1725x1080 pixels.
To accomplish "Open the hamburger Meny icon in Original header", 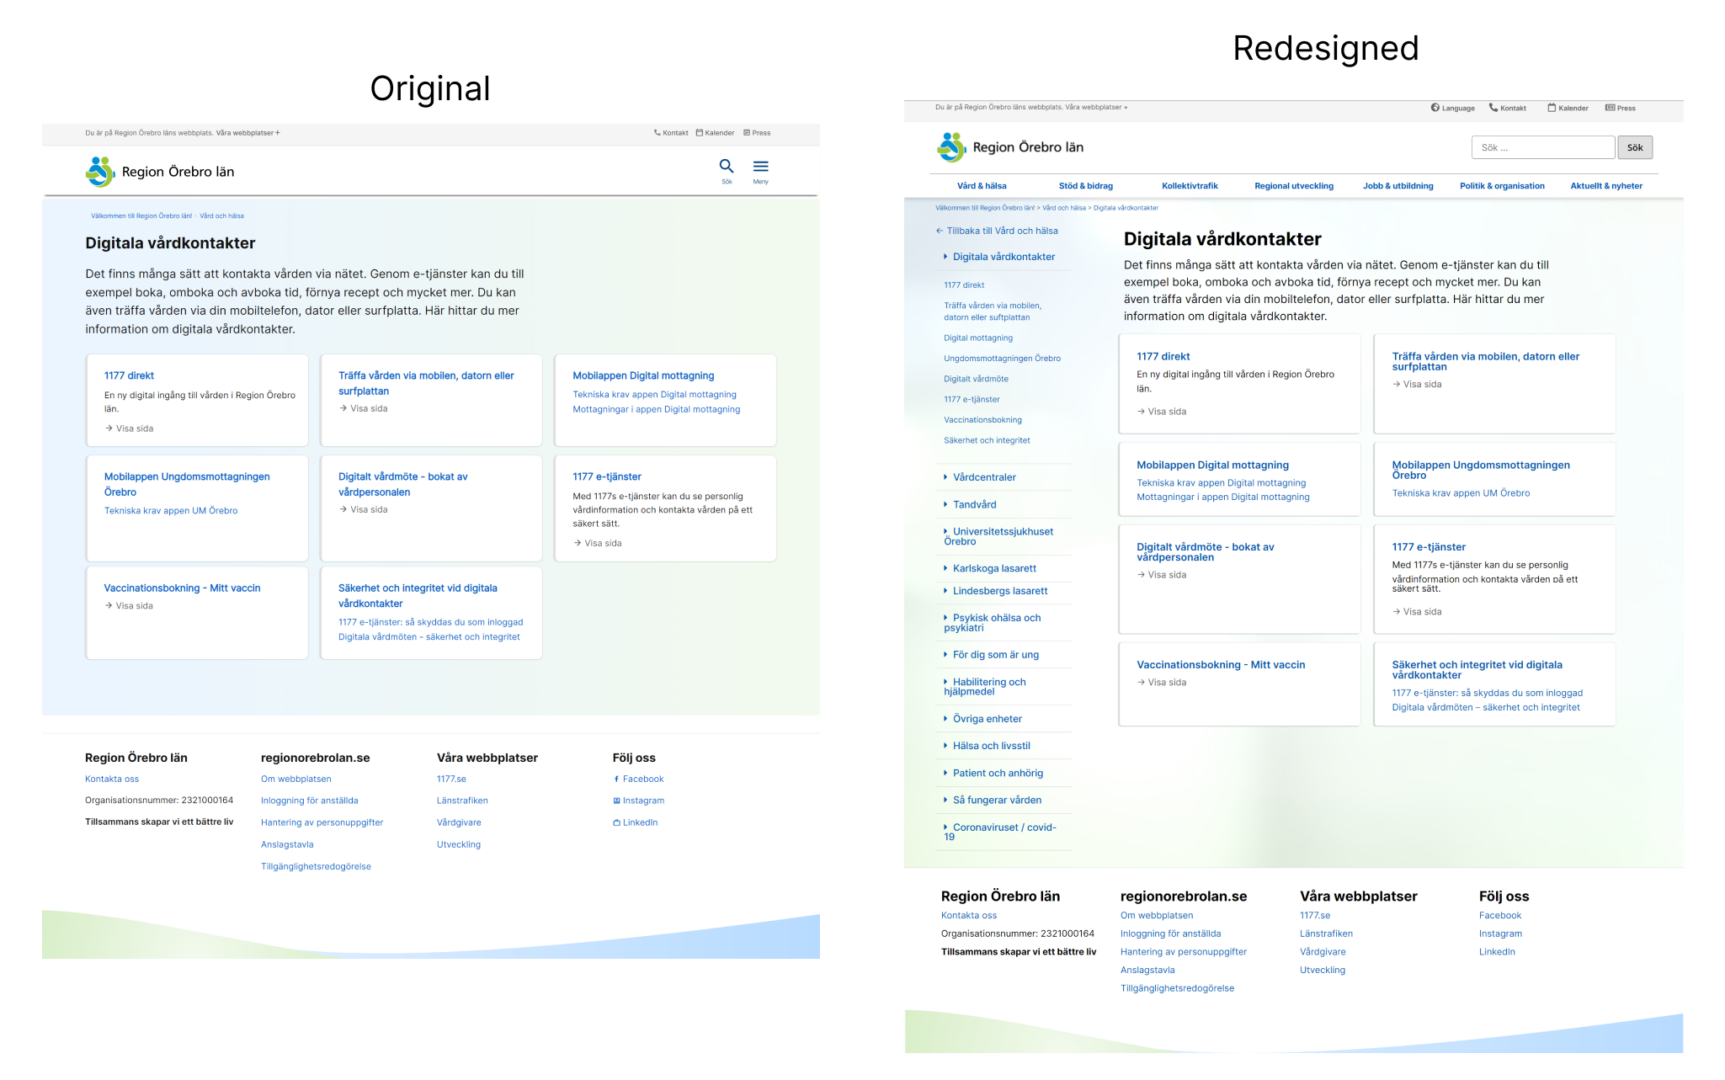I will pos(761,166).
